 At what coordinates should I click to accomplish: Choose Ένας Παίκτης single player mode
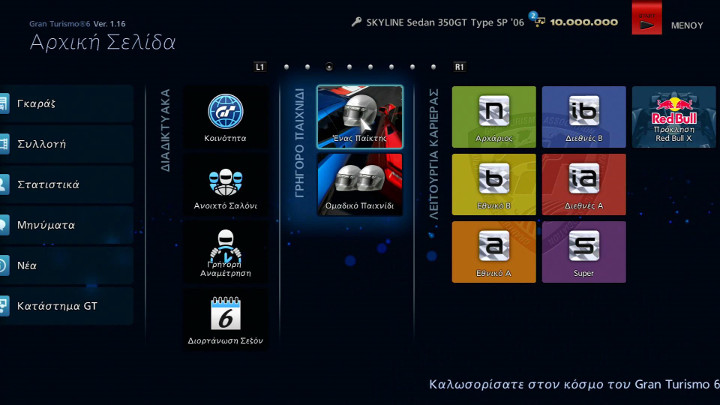point(360,117)
